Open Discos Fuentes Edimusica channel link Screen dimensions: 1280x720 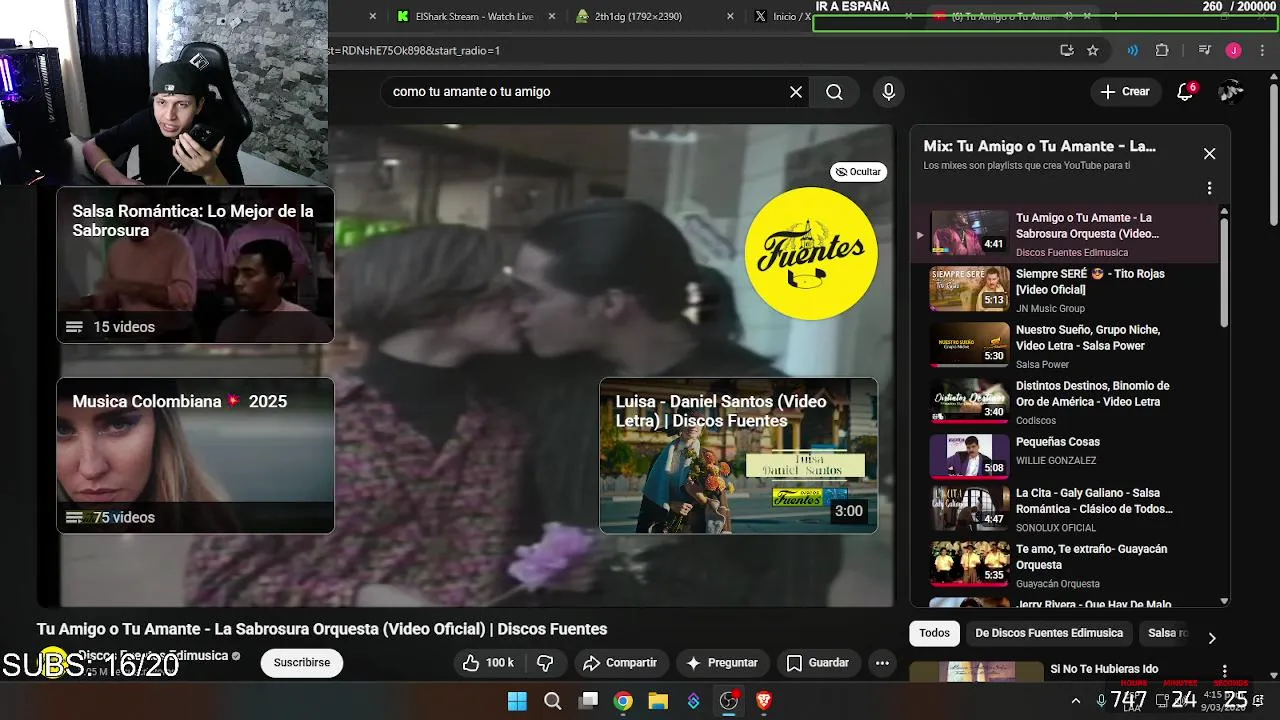[153, 656]
